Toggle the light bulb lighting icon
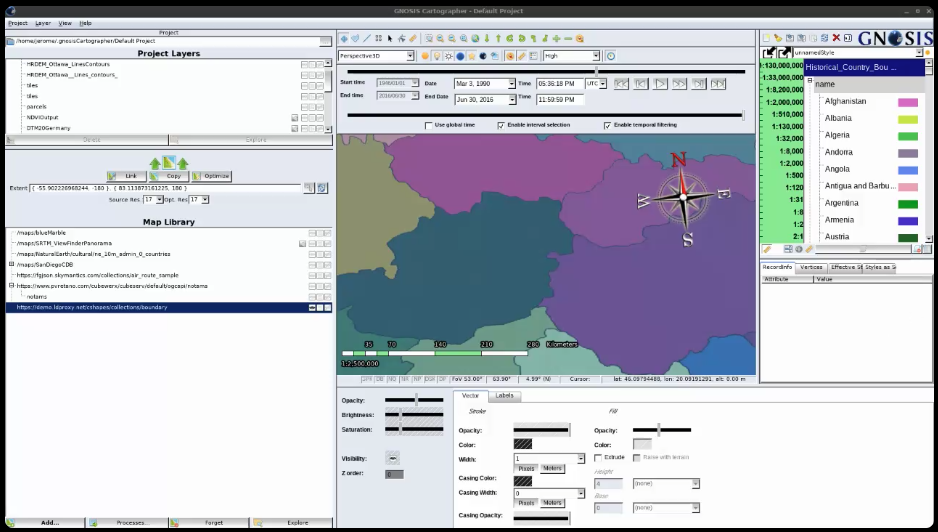938x532 pixels. 436,56
